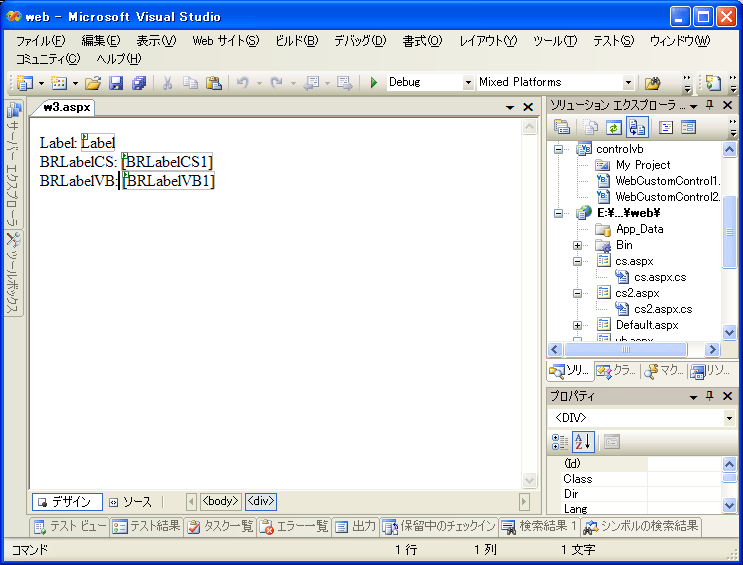Click the Solution Explorer vertical scroll down arrow

click(x=729, y=332)
